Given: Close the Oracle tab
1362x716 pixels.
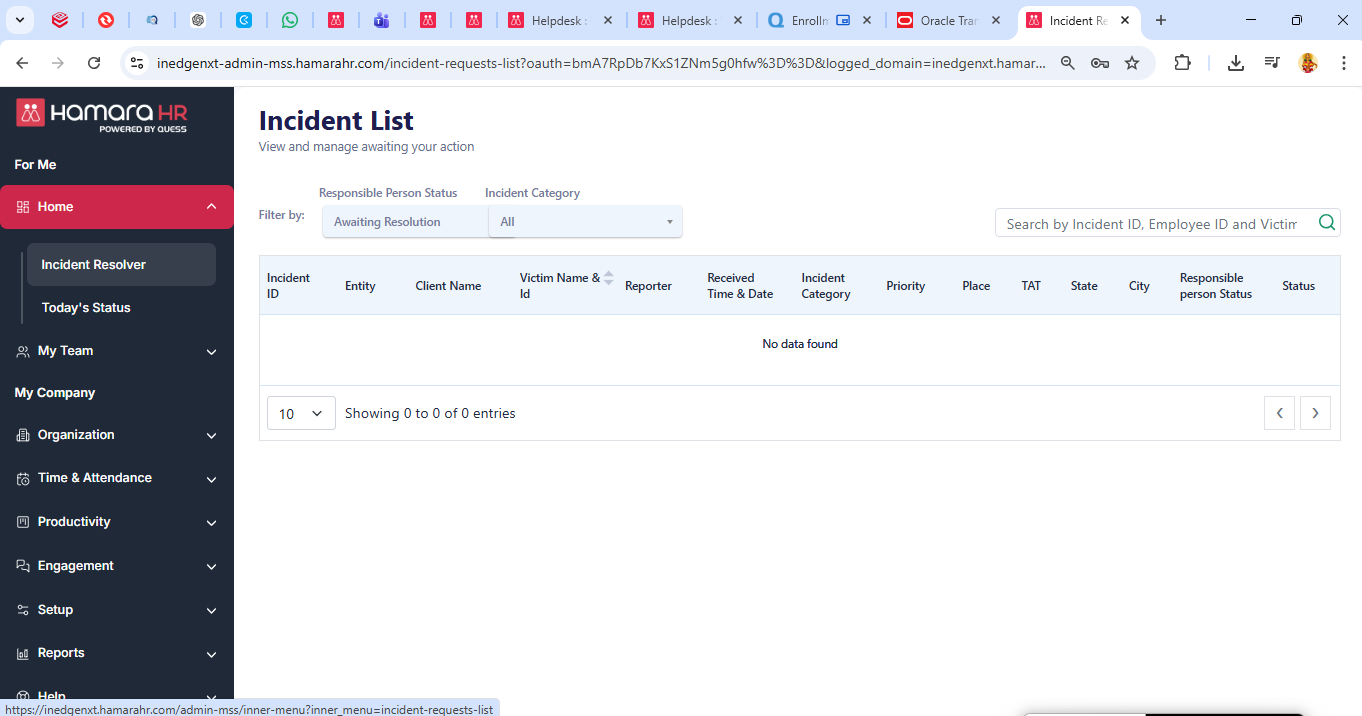Looking at the screenshot, I should [x=995, y=20].
